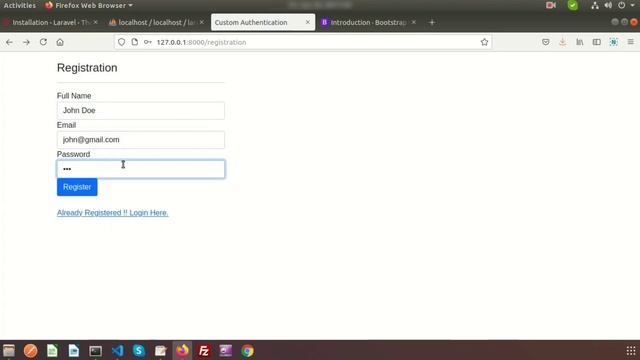Focus the Password input field

click(141, 169)
